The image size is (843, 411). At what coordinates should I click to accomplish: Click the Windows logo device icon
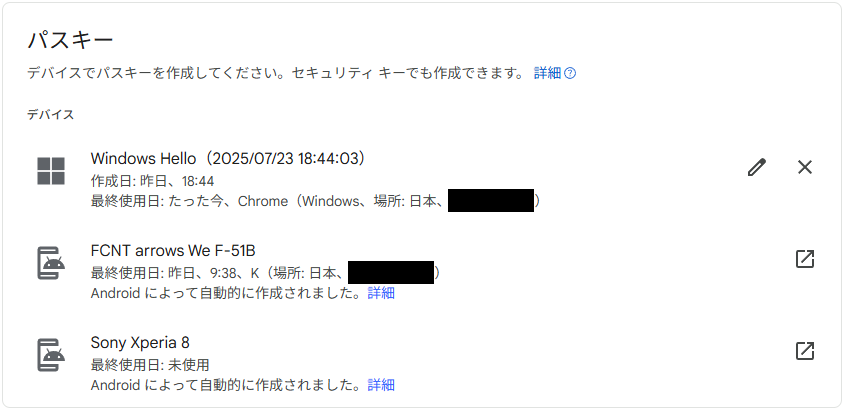[51, 171]
